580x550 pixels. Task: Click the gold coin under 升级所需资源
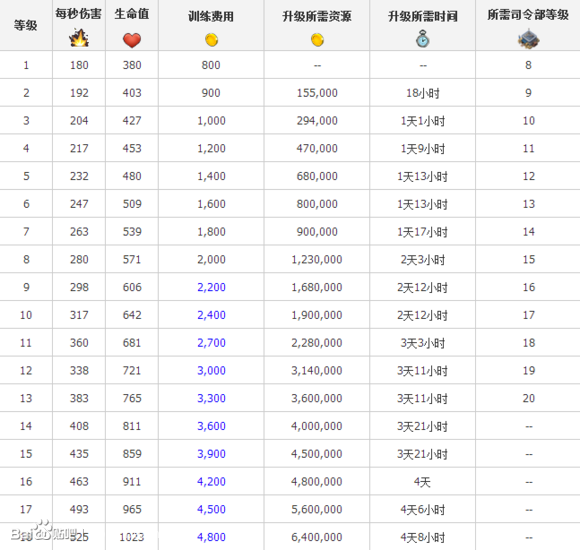pyautogui.click(x=317, y=40)
